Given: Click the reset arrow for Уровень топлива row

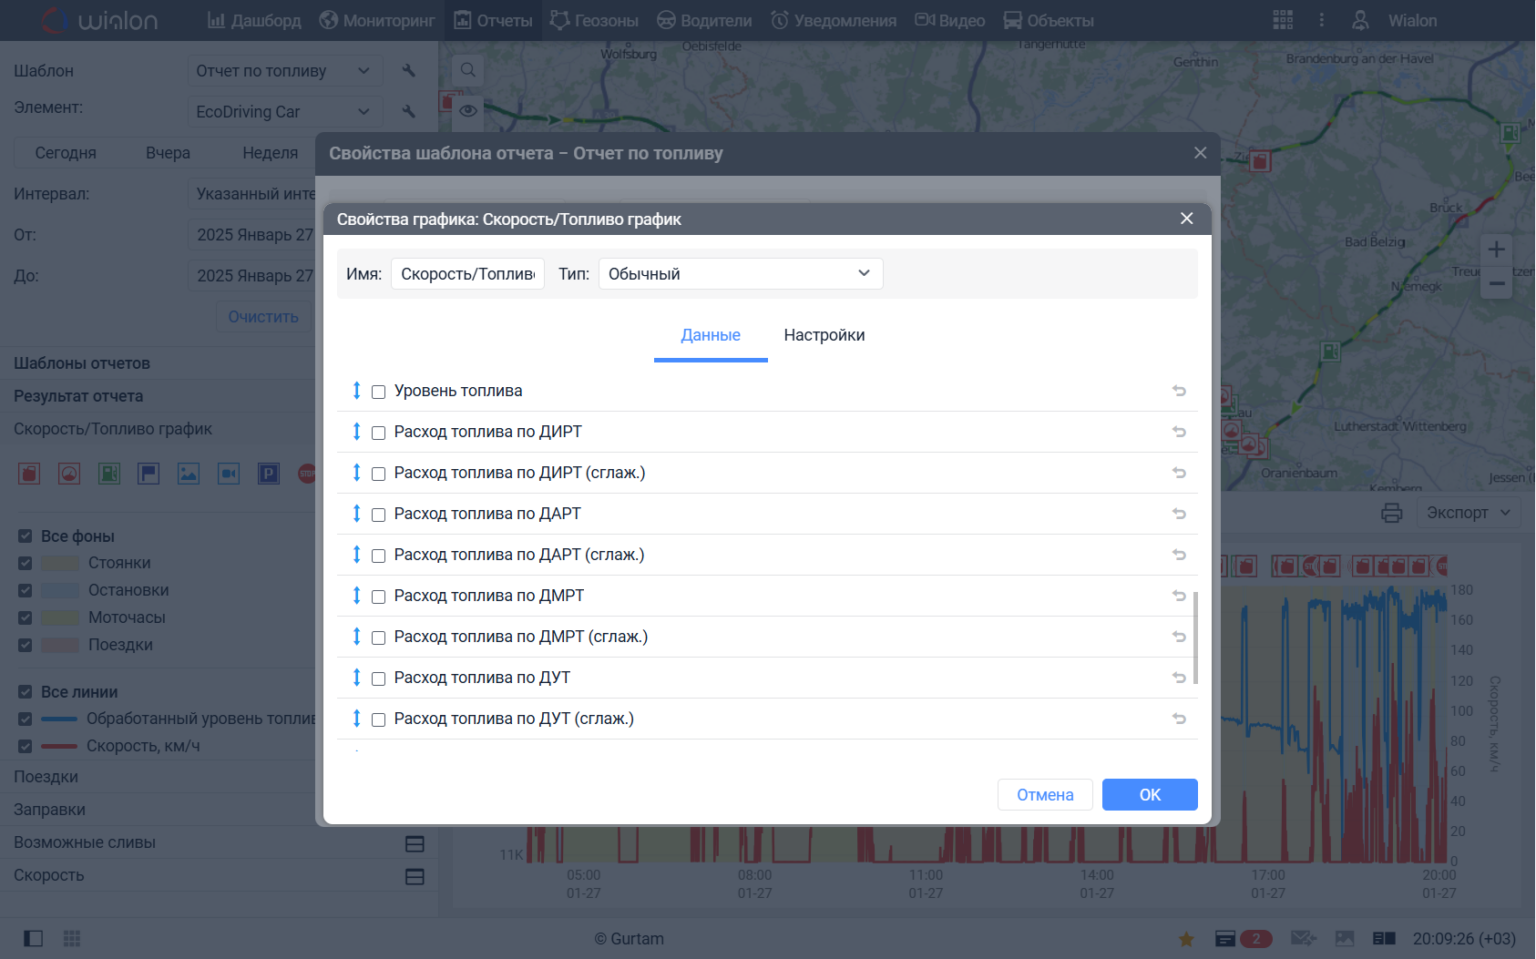Looking at the screenshot, I should [x=1179, y=391].
